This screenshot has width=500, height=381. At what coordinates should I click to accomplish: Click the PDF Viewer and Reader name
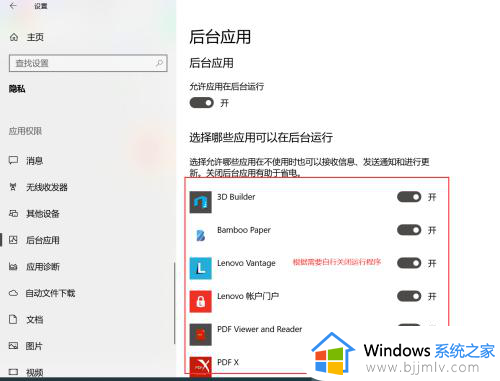pyautogui.click(x=259, y=329)
